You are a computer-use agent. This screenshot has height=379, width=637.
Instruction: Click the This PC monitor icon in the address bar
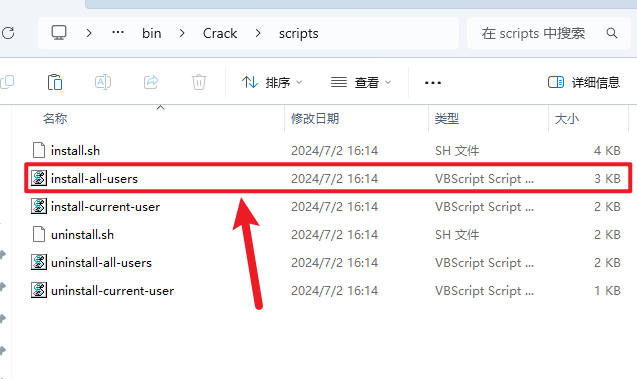point(59,32)
